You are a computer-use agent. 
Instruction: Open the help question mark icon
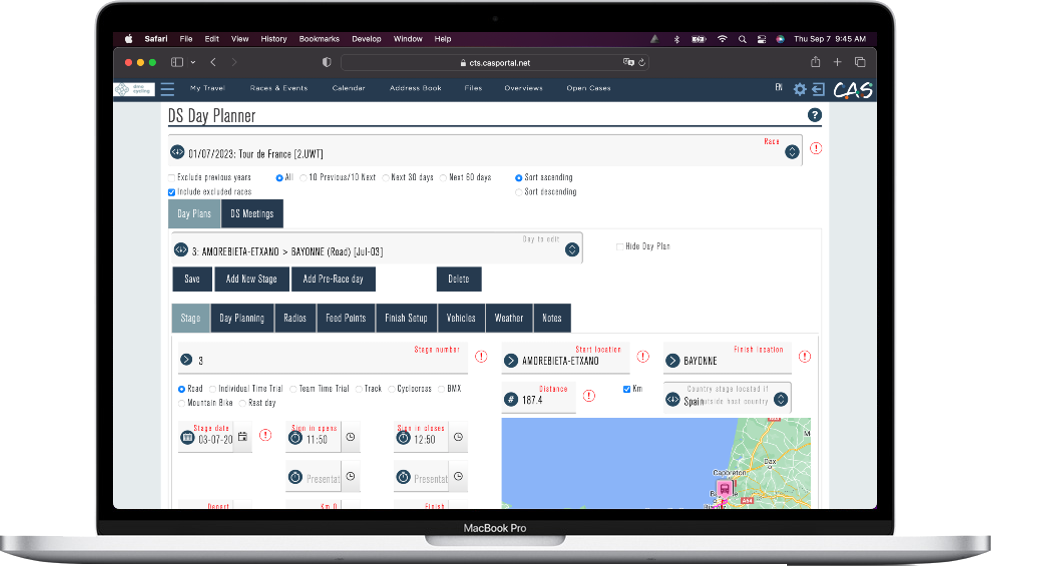click(814, 115)
